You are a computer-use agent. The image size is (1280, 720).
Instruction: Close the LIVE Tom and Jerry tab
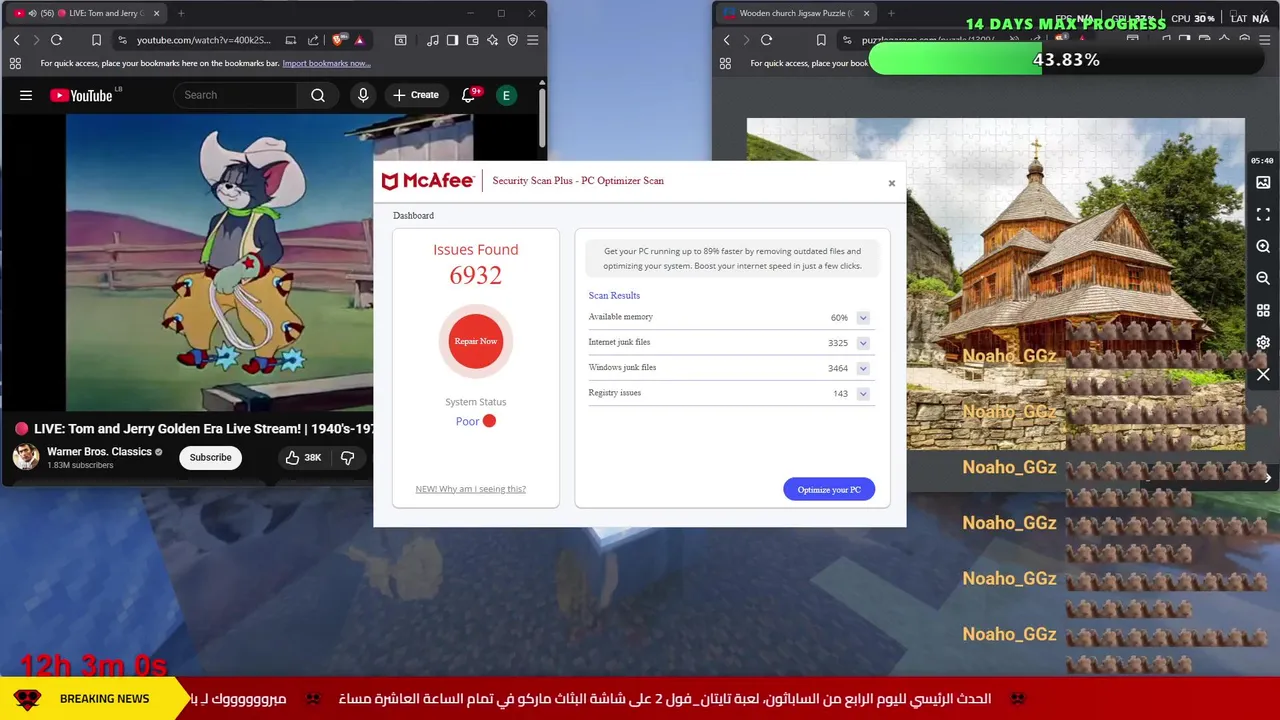click(x=157, y=13)
